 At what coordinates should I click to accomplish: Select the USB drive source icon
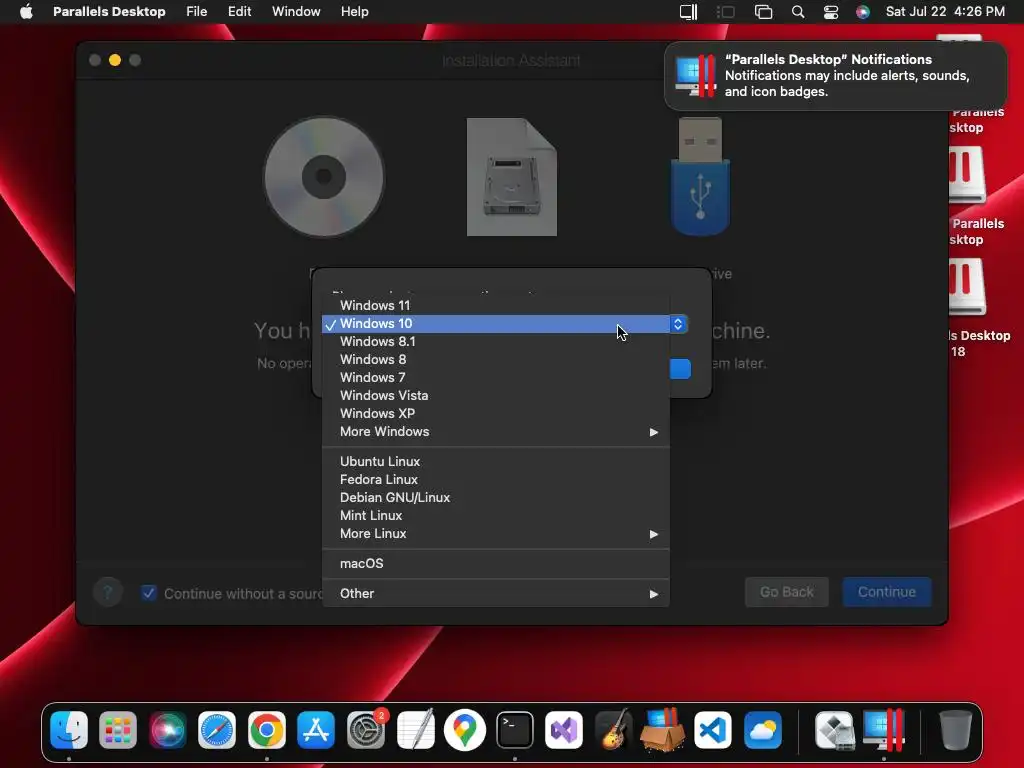[x=700, y=176]
